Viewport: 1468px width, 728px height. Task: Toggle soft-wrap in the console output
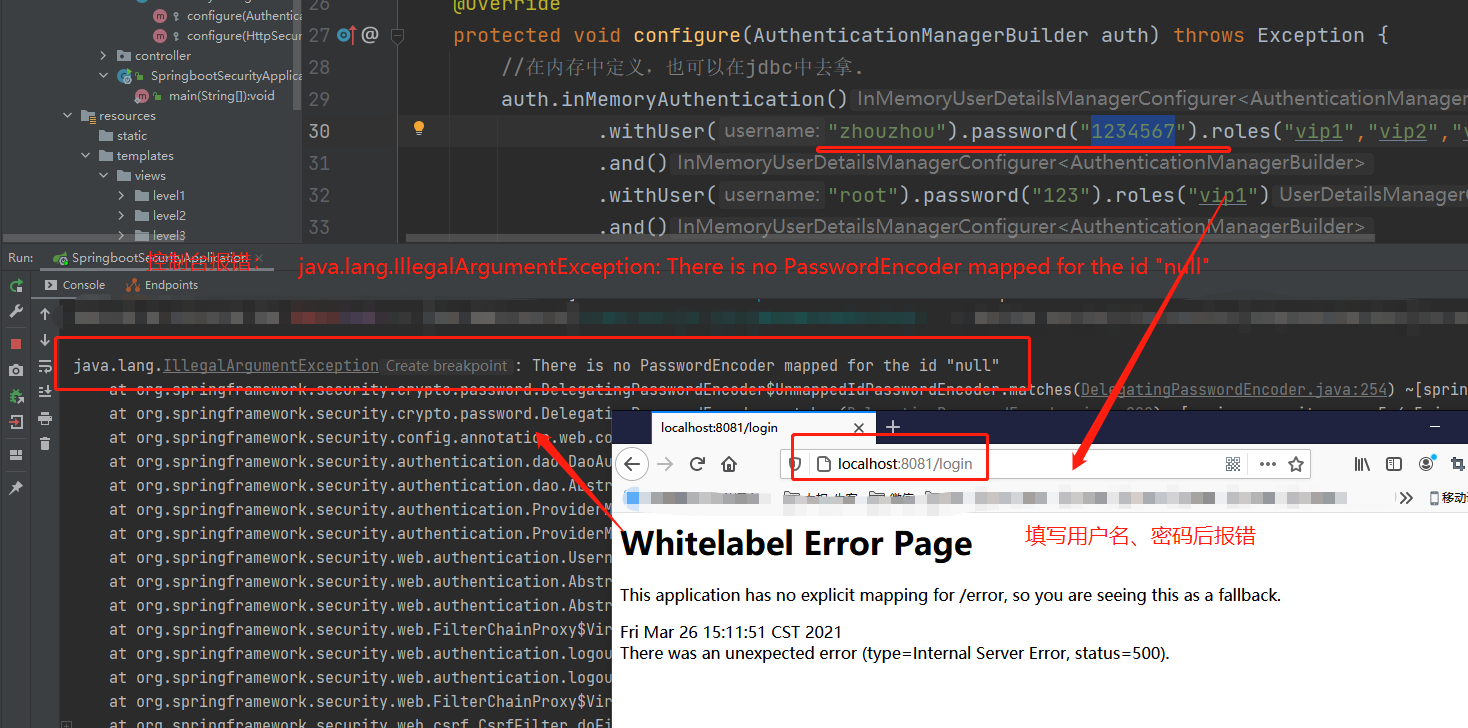pos(45,366)
